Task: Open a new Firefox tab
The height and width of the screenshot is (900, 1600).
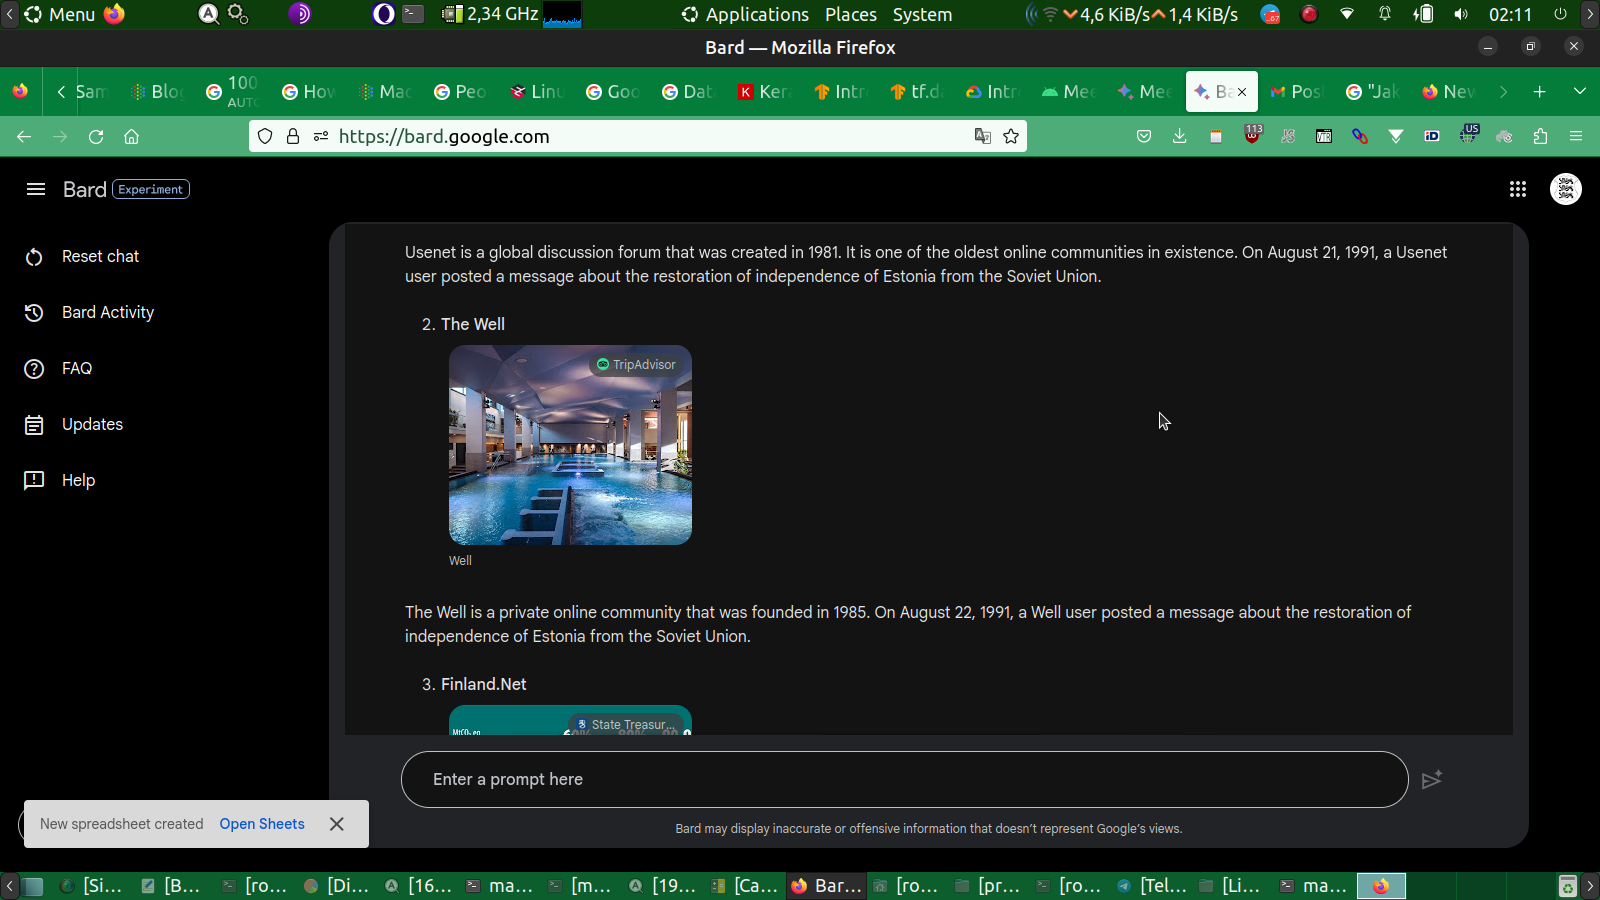Action: [x=1539, y=92]
